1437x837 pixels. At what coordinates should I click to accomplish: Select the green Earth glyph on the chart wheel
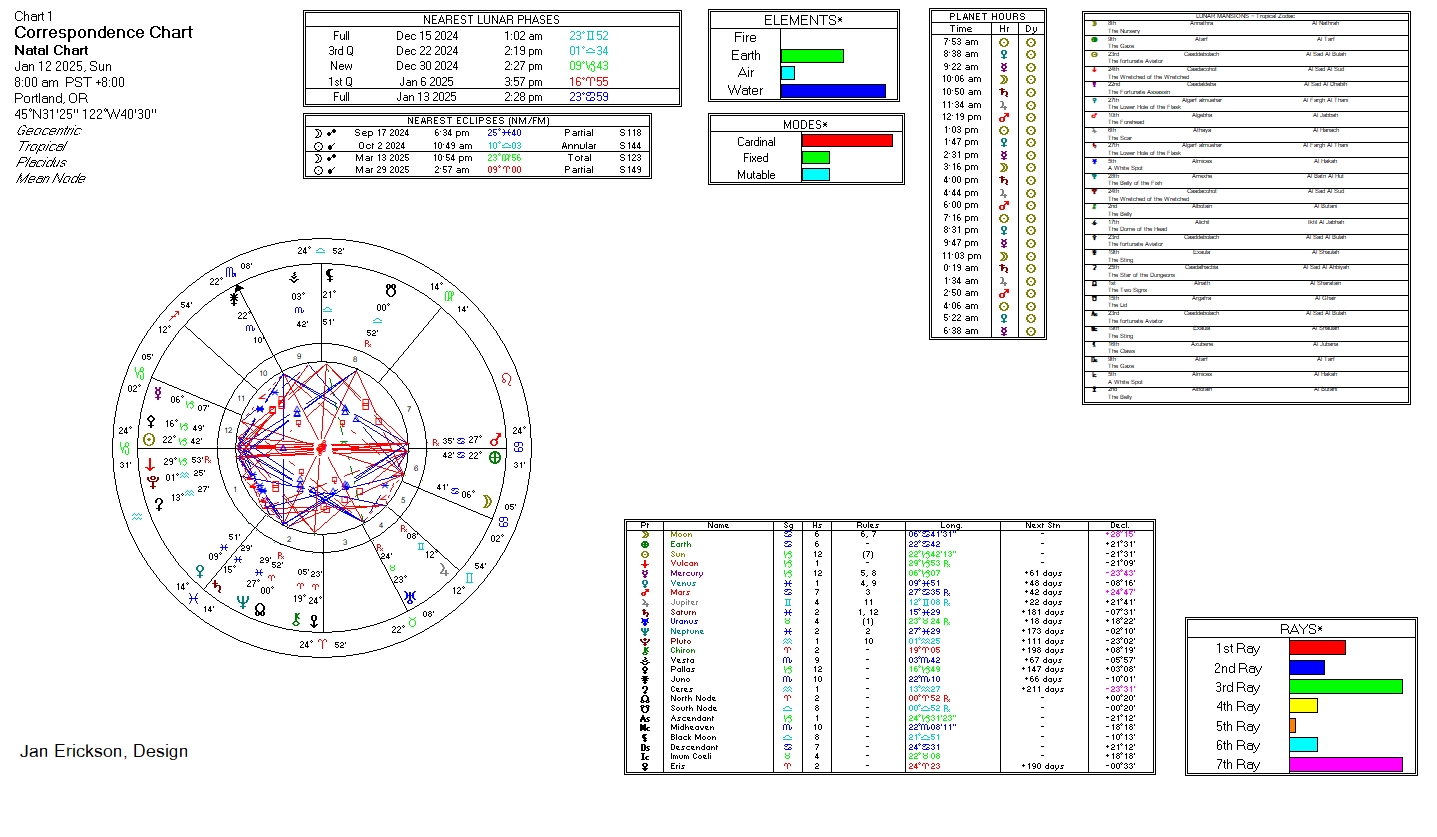[x=494, y=457]
